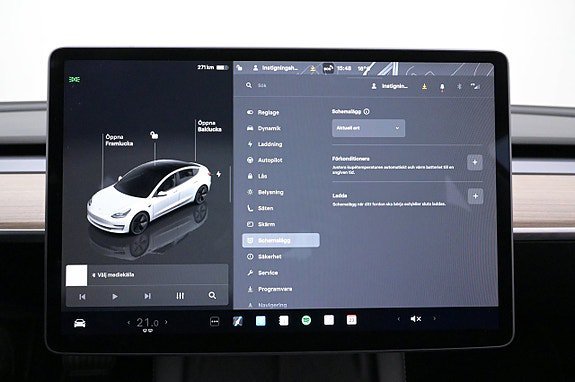Open the Aktuell ort schedule location dropdown
Viewport: 575px width, 382px height.
(368, 128)
